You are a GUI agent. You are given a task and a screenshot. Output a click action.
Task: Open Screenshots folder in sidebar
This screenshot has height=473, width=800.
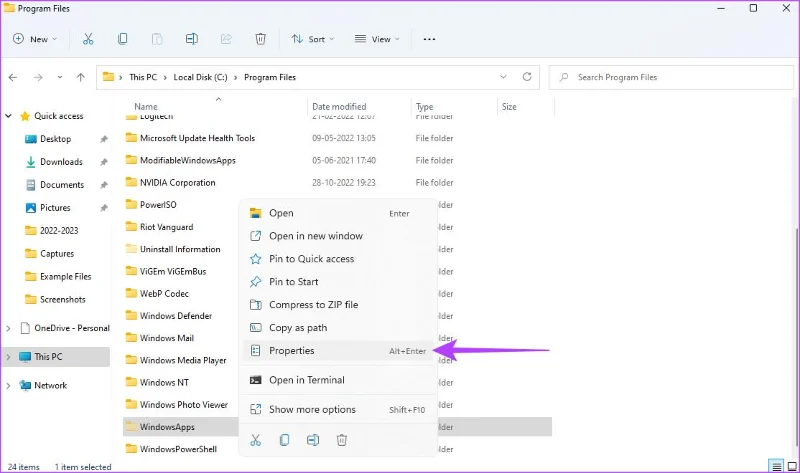click(63, 300)
